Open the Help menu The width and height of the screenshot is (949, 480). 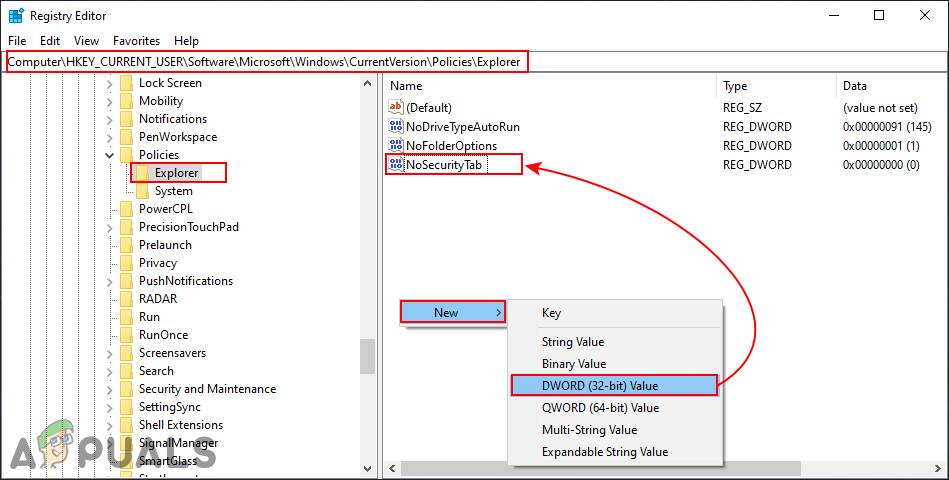(186, 41)
